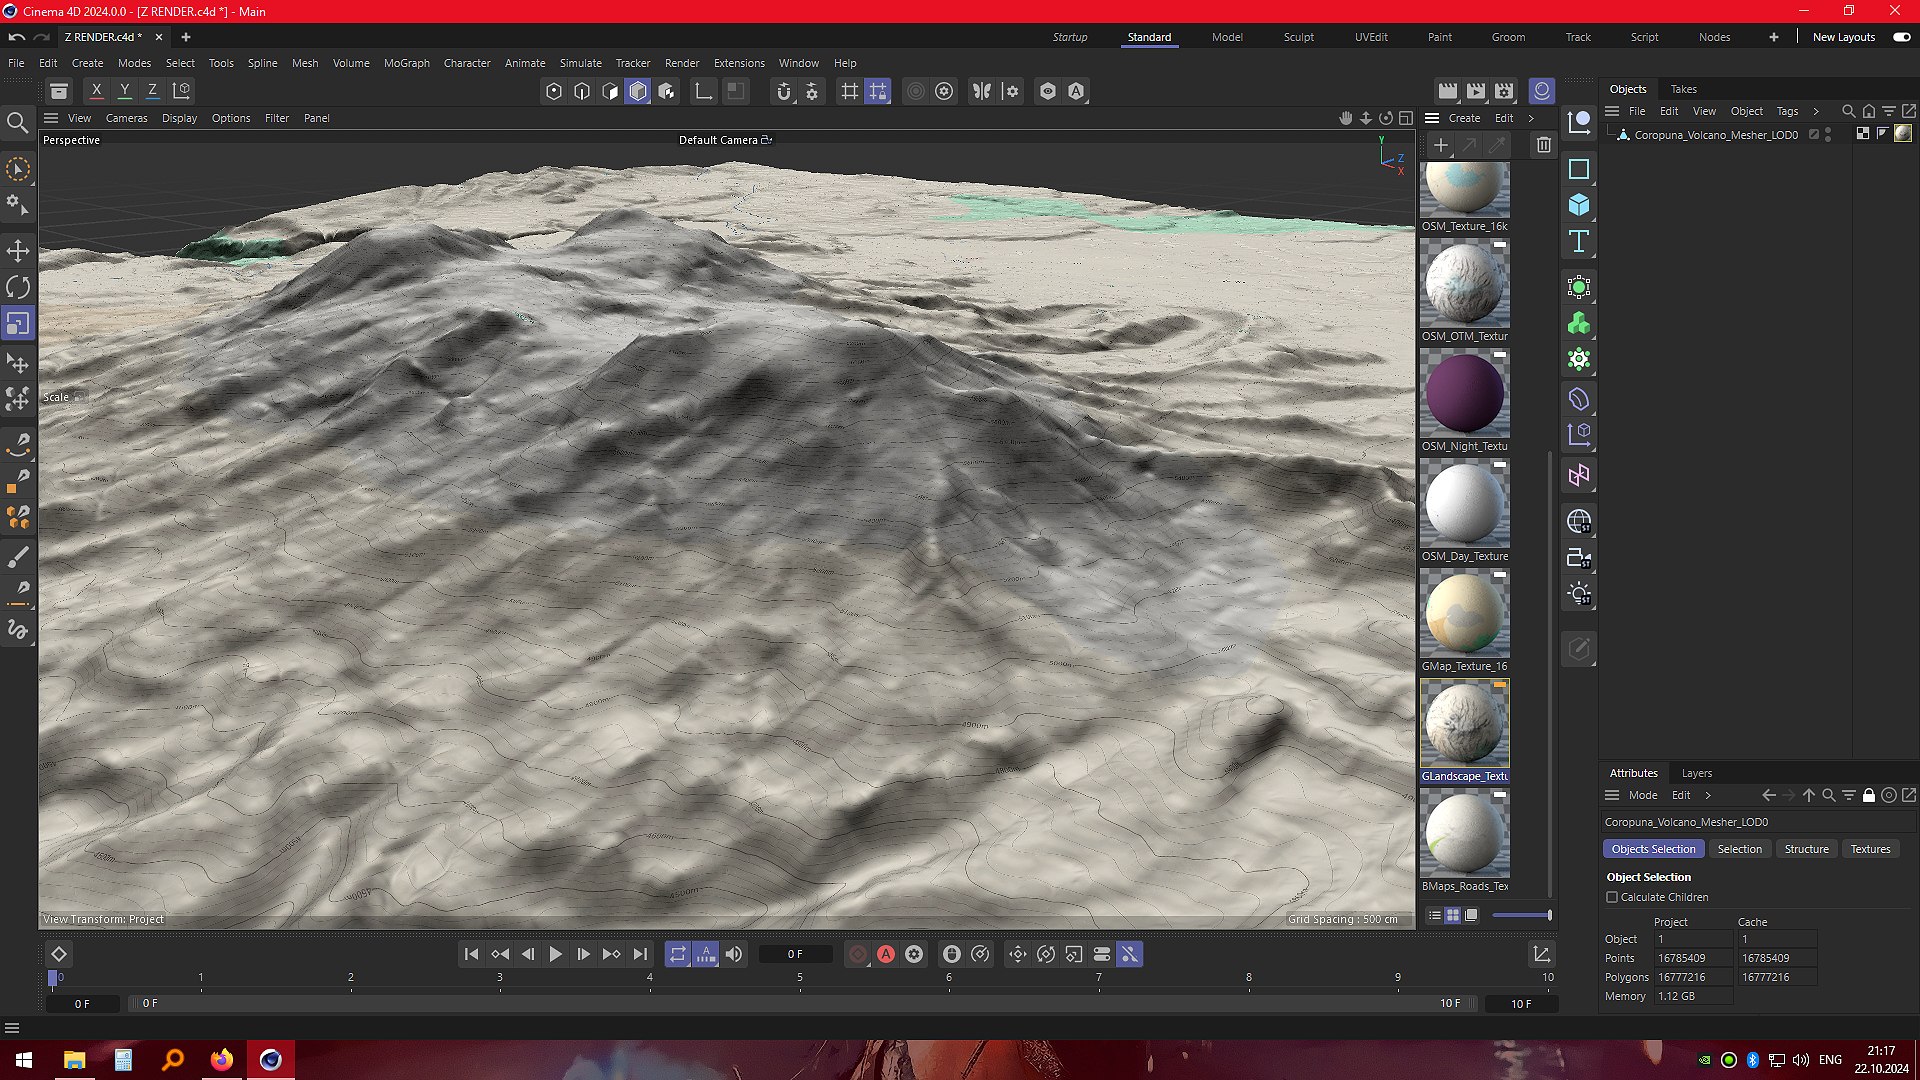Viewport: 1920px width, 1080px height.
Task: Switch to the Sculpt layout tab
Action: point(1298,37)
